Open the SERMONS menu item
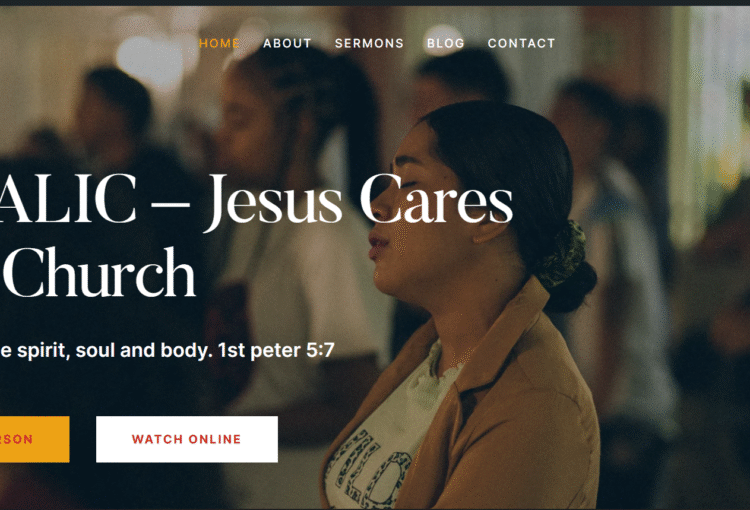This screenshot has height=510, width=750. pos(369,44)
